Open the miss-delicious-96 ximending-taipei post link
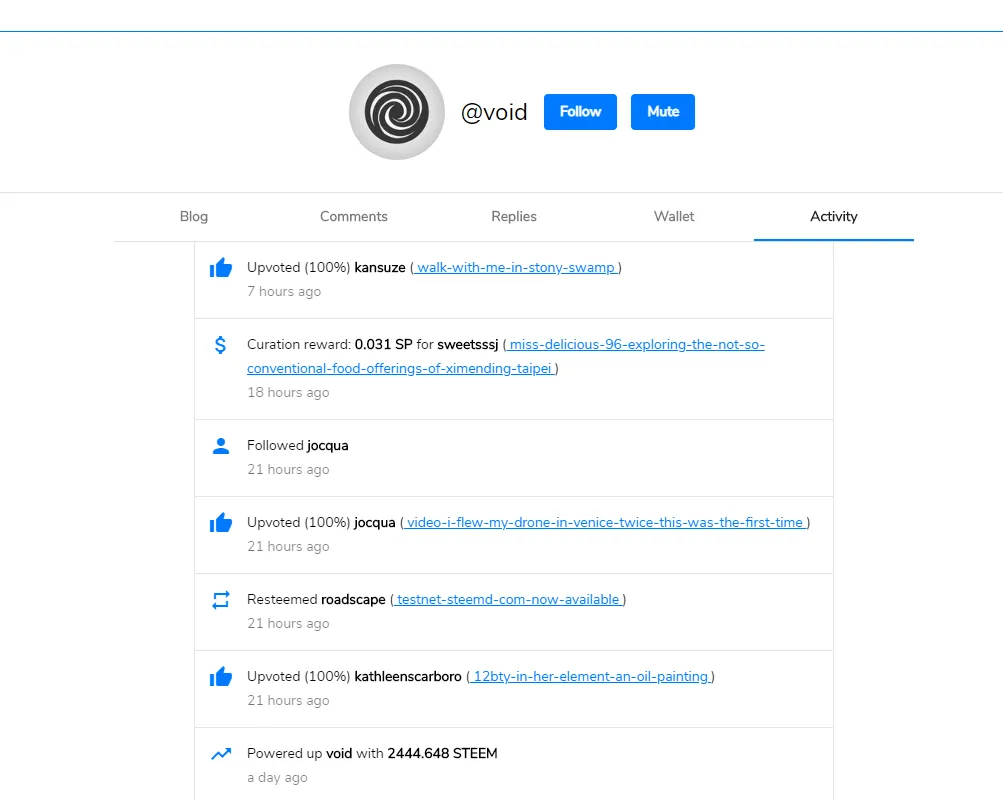 [x=505, y=356]
